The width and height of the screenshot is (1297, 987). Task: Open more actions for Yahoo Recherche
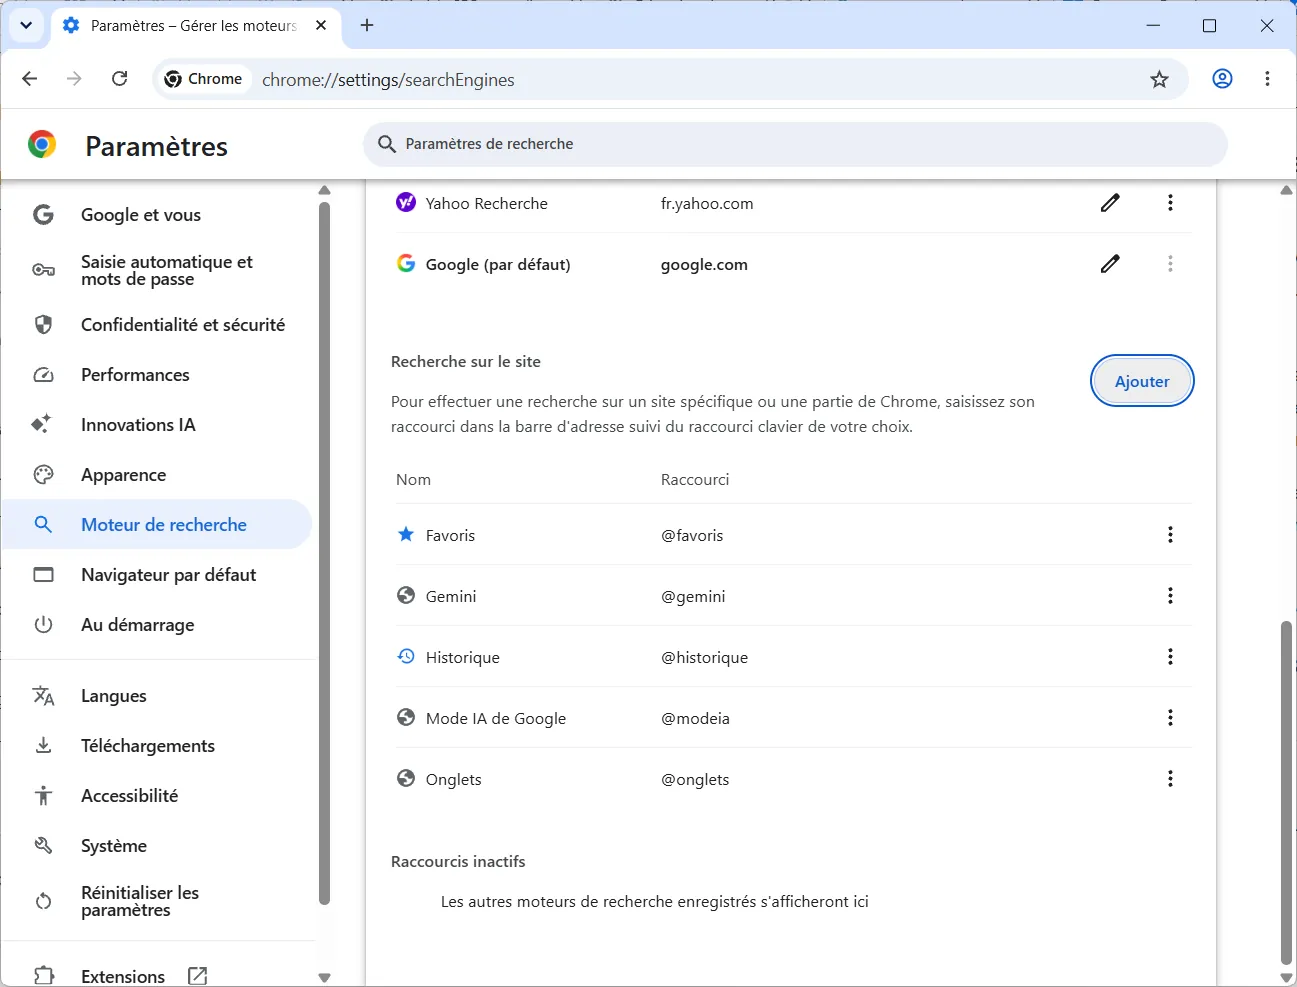pos(1170,203)
